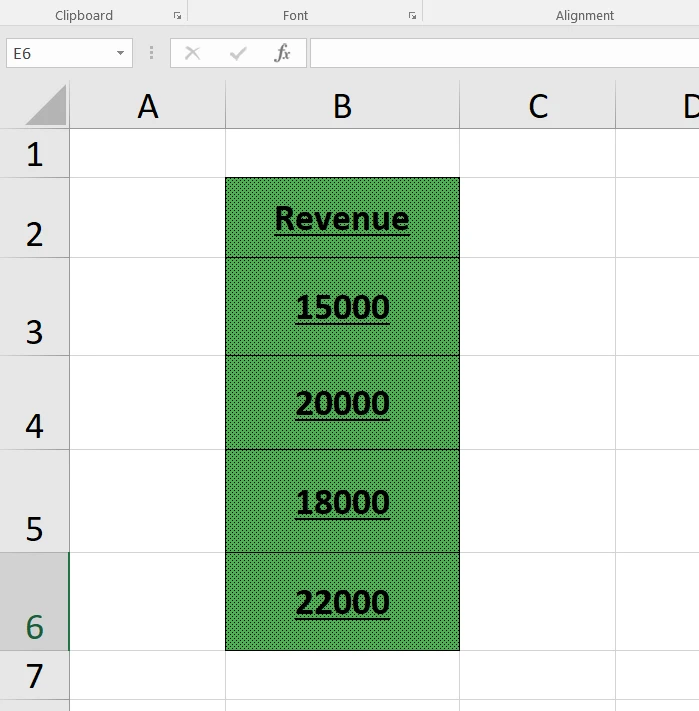The height and width of the screenshot is (711, 699).
Task: Select column C header
Action: (x=537, y=106)
